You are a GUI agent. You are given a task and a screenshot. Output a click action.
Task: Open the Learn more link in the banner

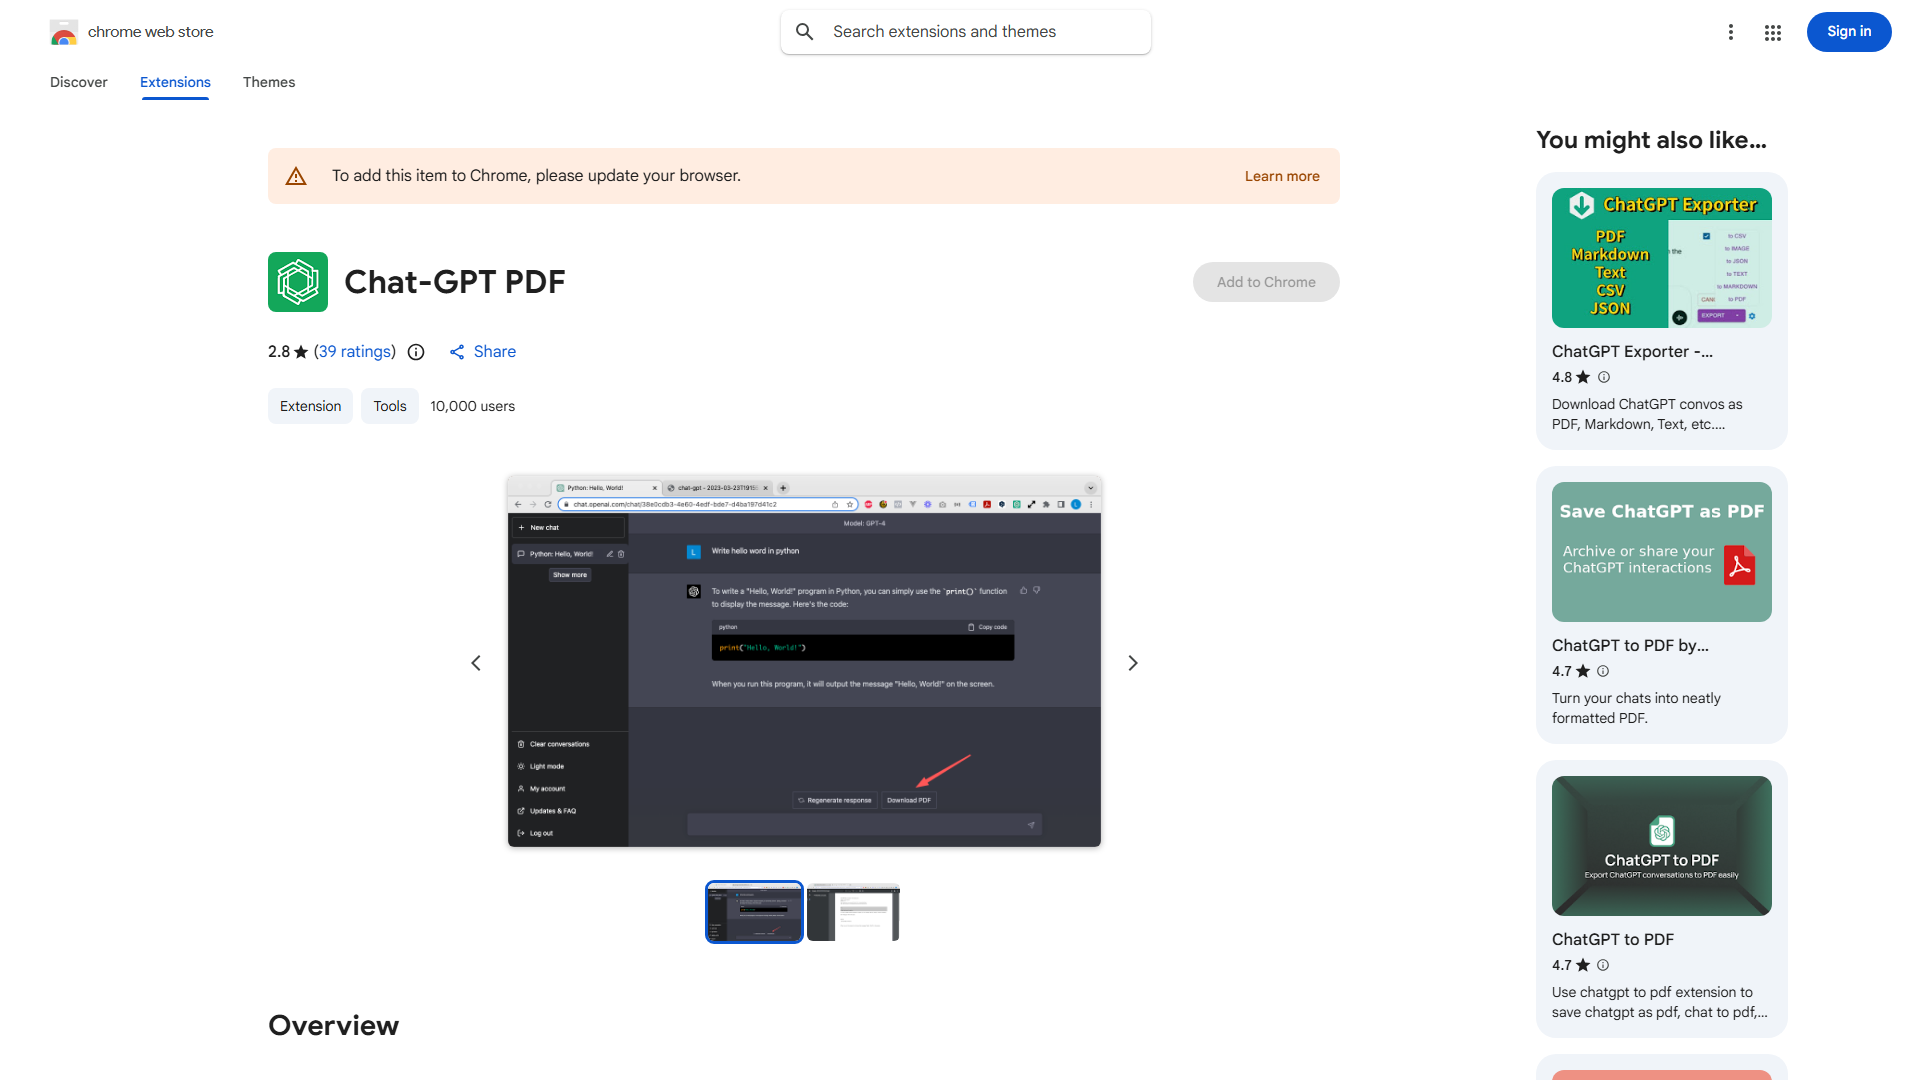(1281, 176)
